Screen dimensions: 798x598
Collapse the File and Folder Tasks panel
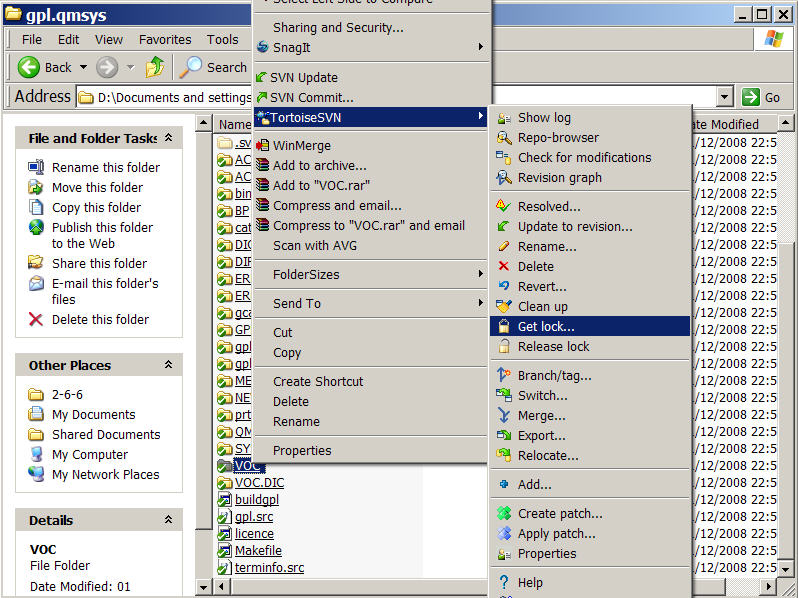coord(168,138)
